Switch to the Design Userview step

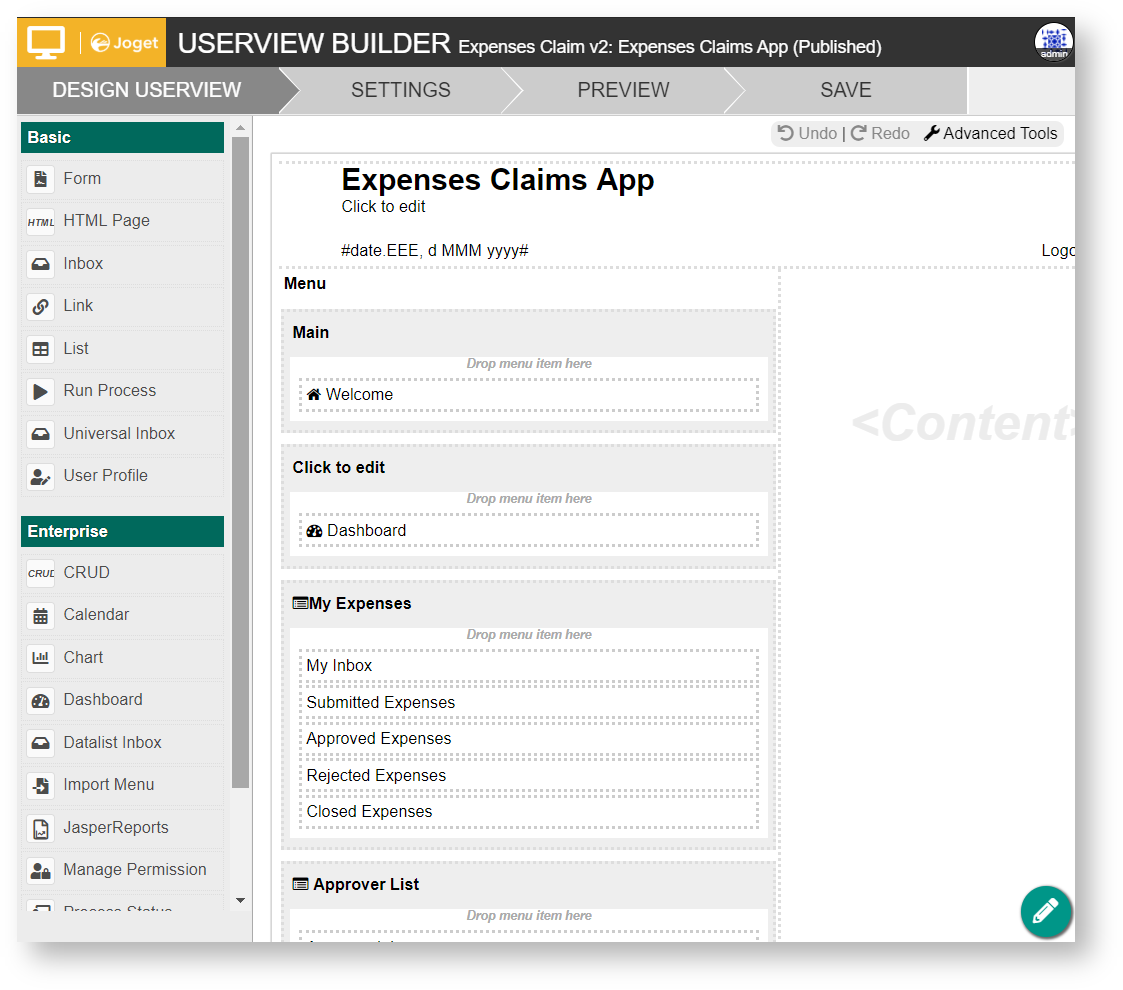(147, 90)
